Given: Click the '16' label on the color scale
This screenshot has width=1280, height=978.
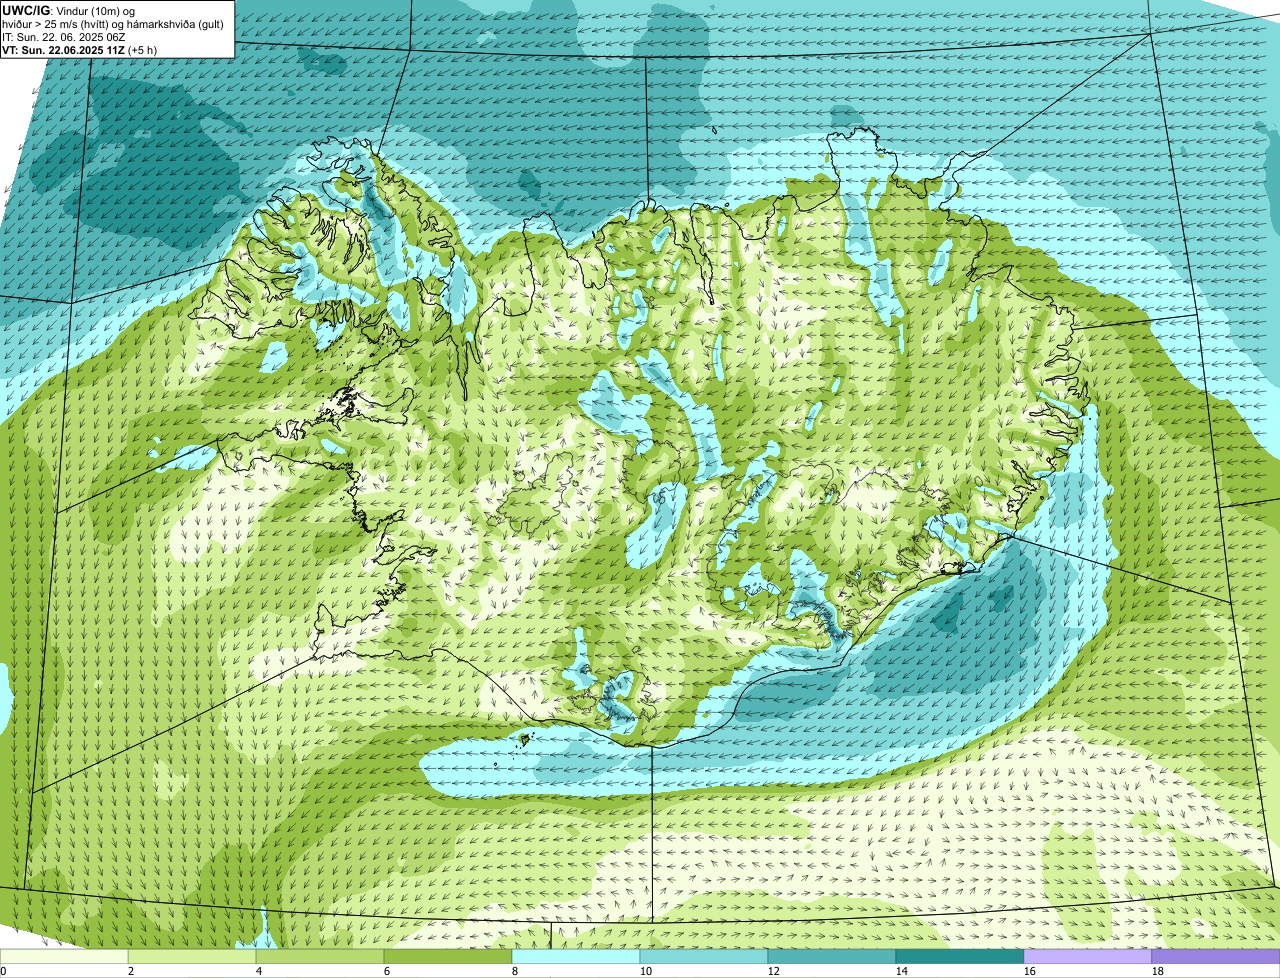Looking at the screenshot, I should click(1030, 971).
